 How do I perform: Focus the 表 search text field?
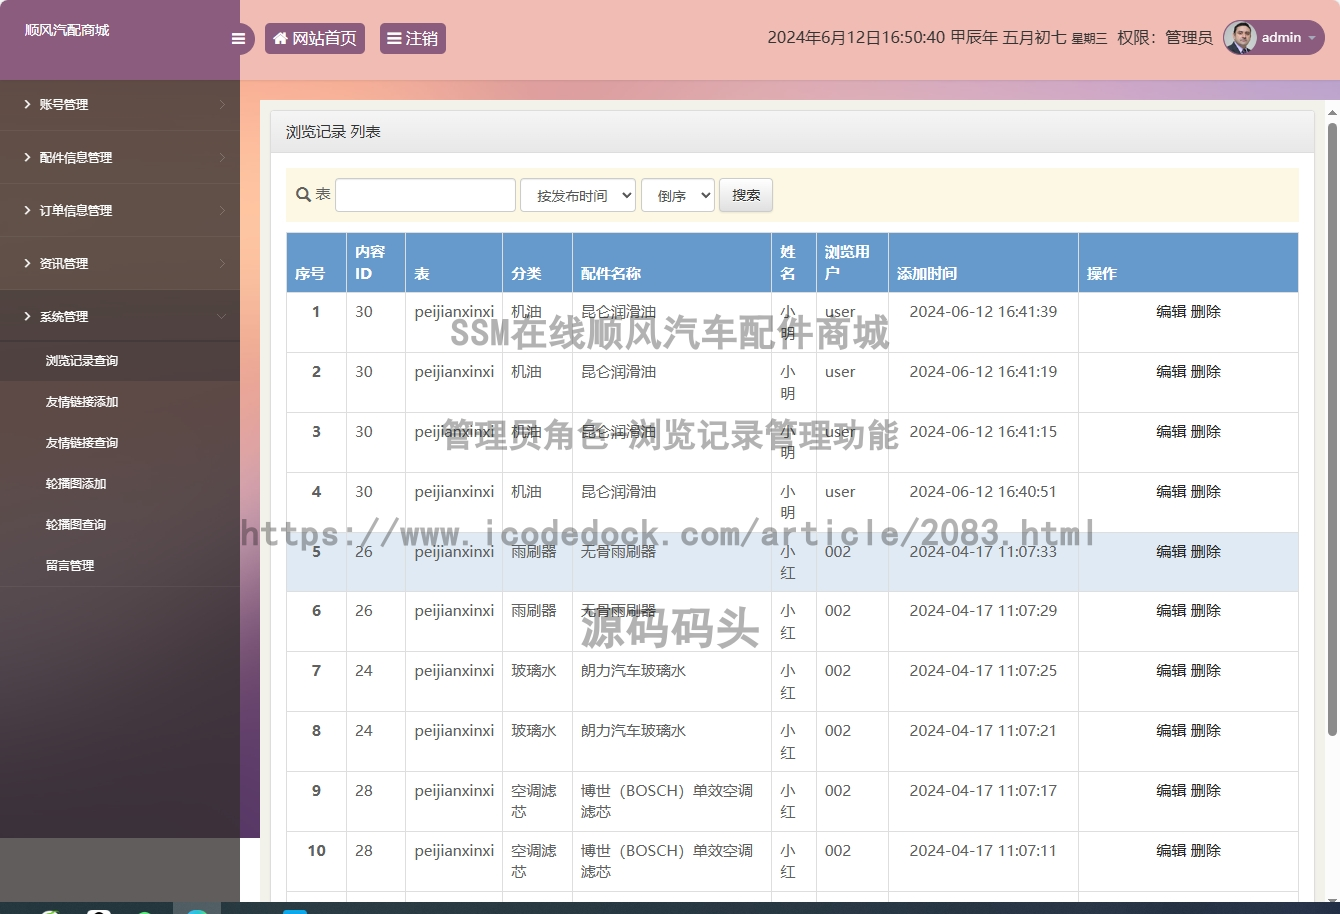pyautogui.click(x=425, y=195)
